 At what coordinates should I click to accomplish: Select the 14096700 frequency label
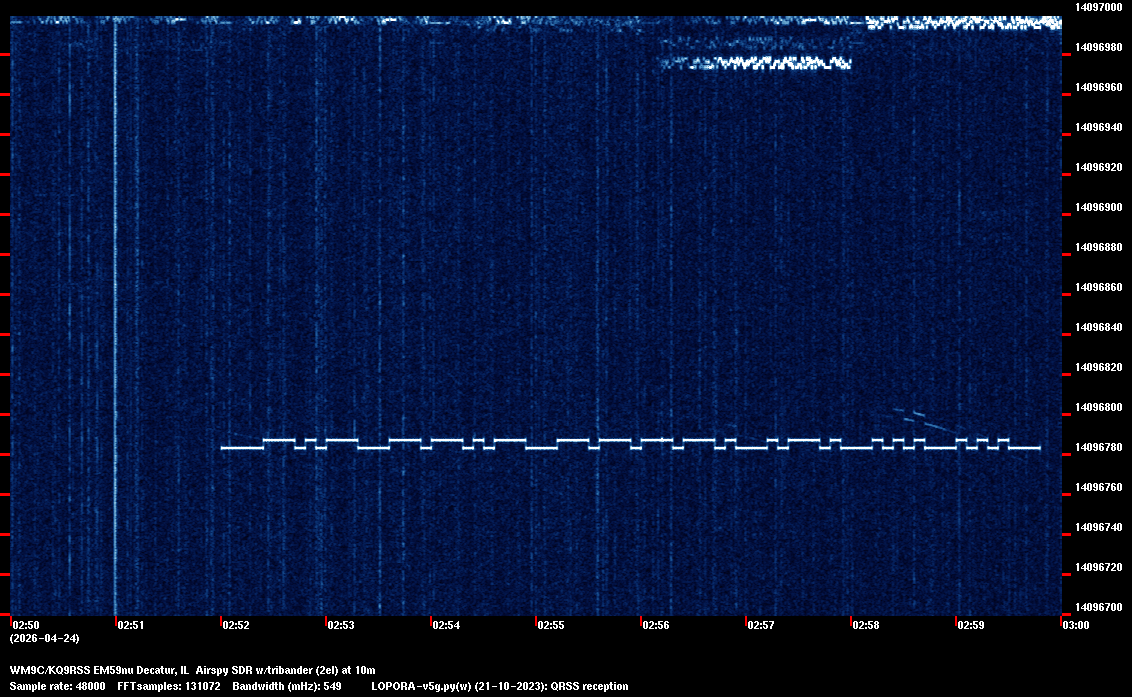coord(1098,607)
